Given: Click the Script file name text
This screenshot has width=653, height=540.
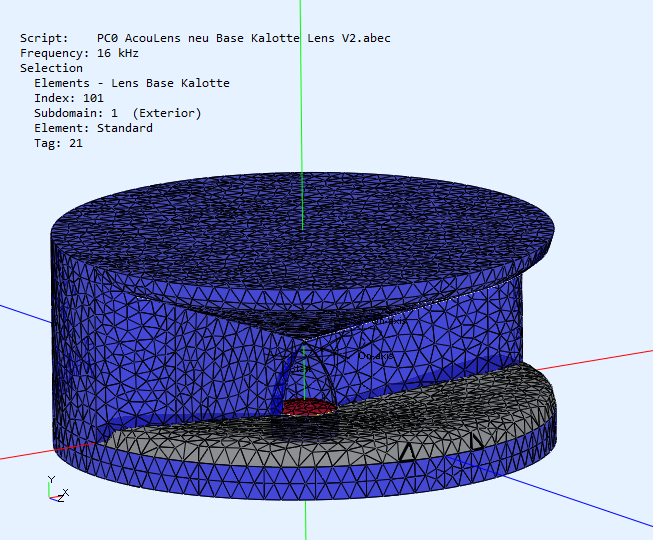Looking at the screenshot, I should pos(244,38).
